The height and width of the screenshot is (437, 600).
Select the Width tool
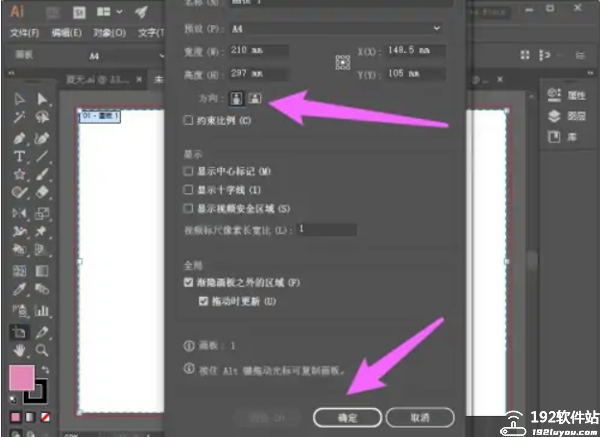(19, 231)
